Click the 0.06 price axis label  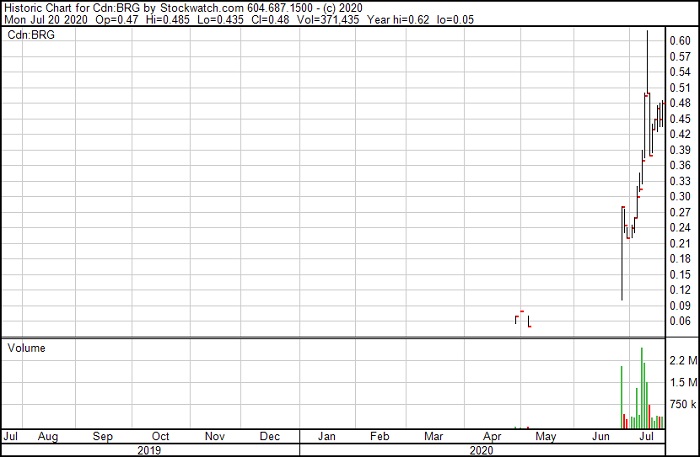tap(678, 320)
